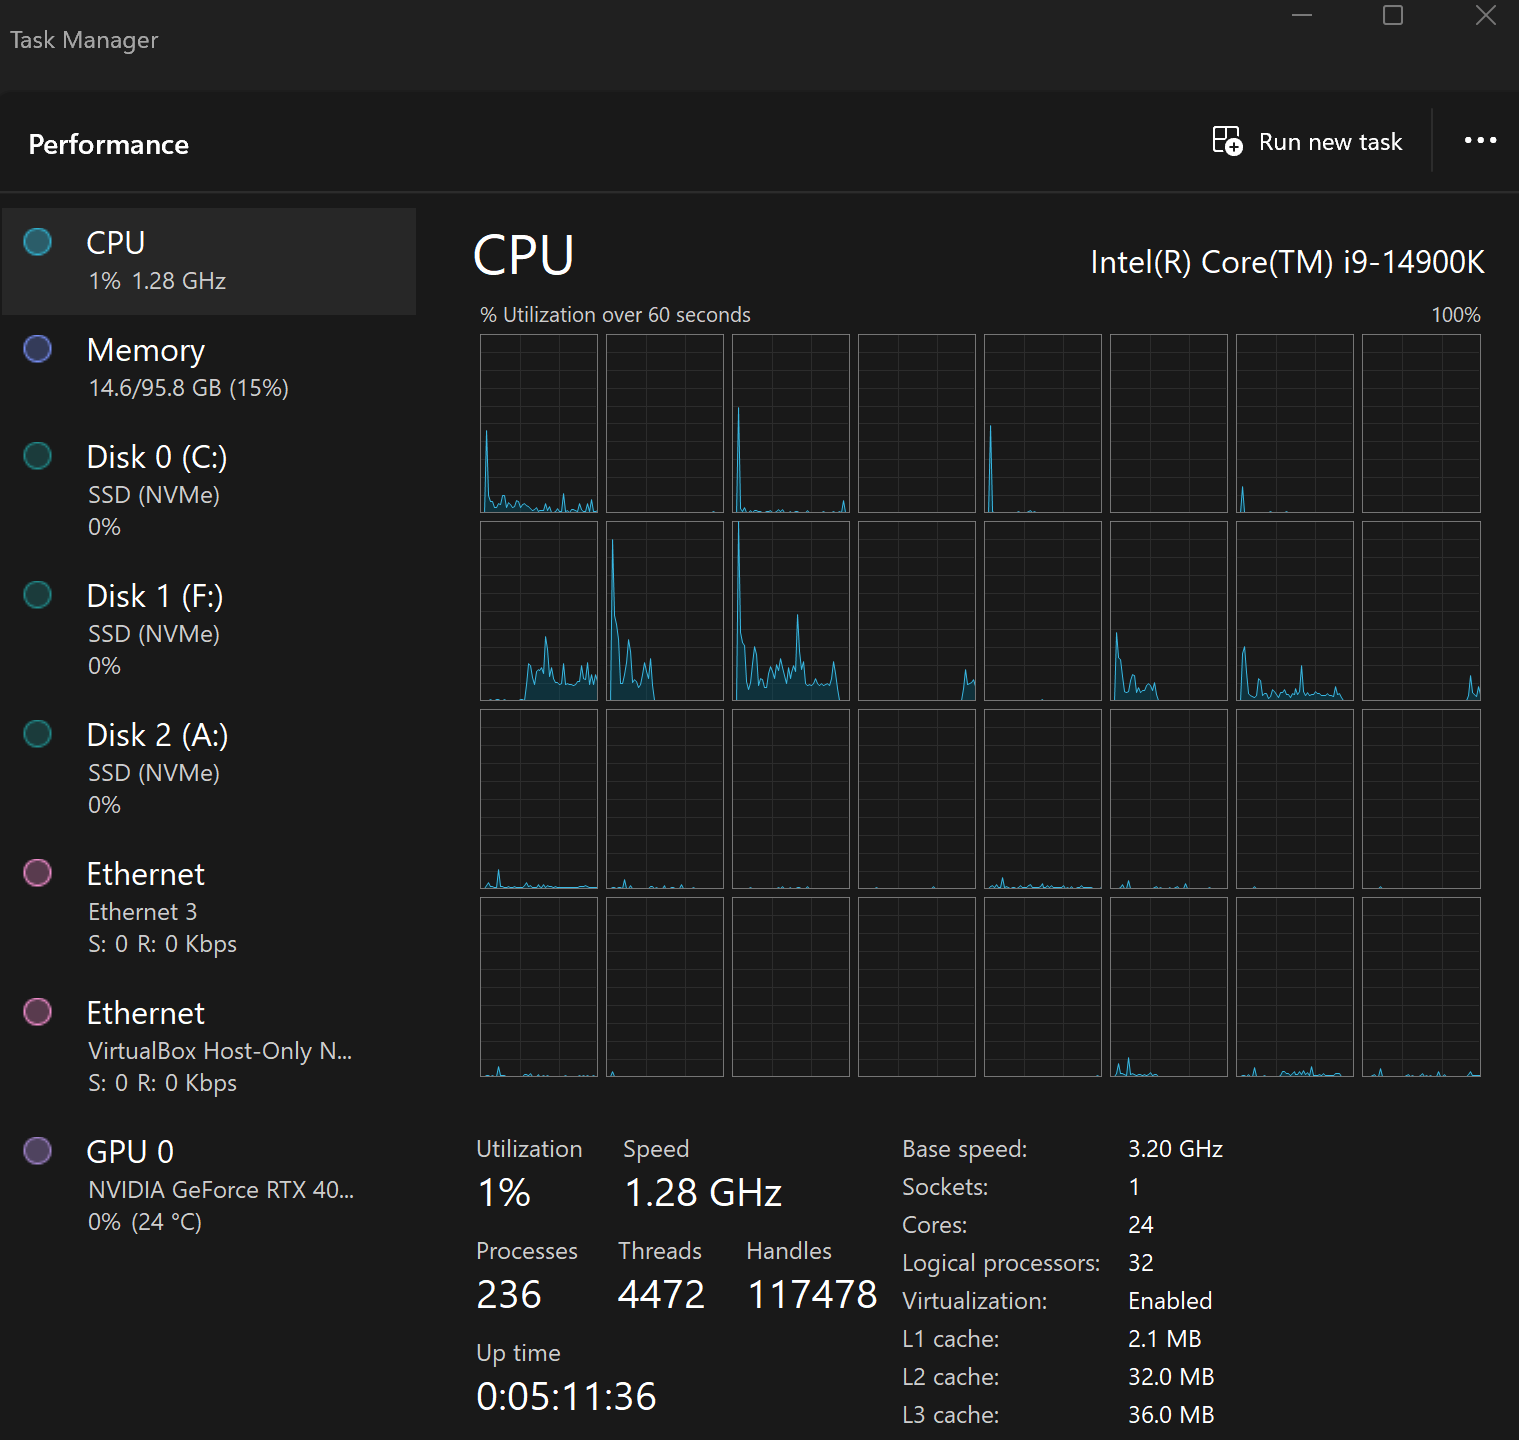The image size is (1519, 1440).
Task: Click the Ethernet 3 circle icon
Action: (x=38, y=873)
